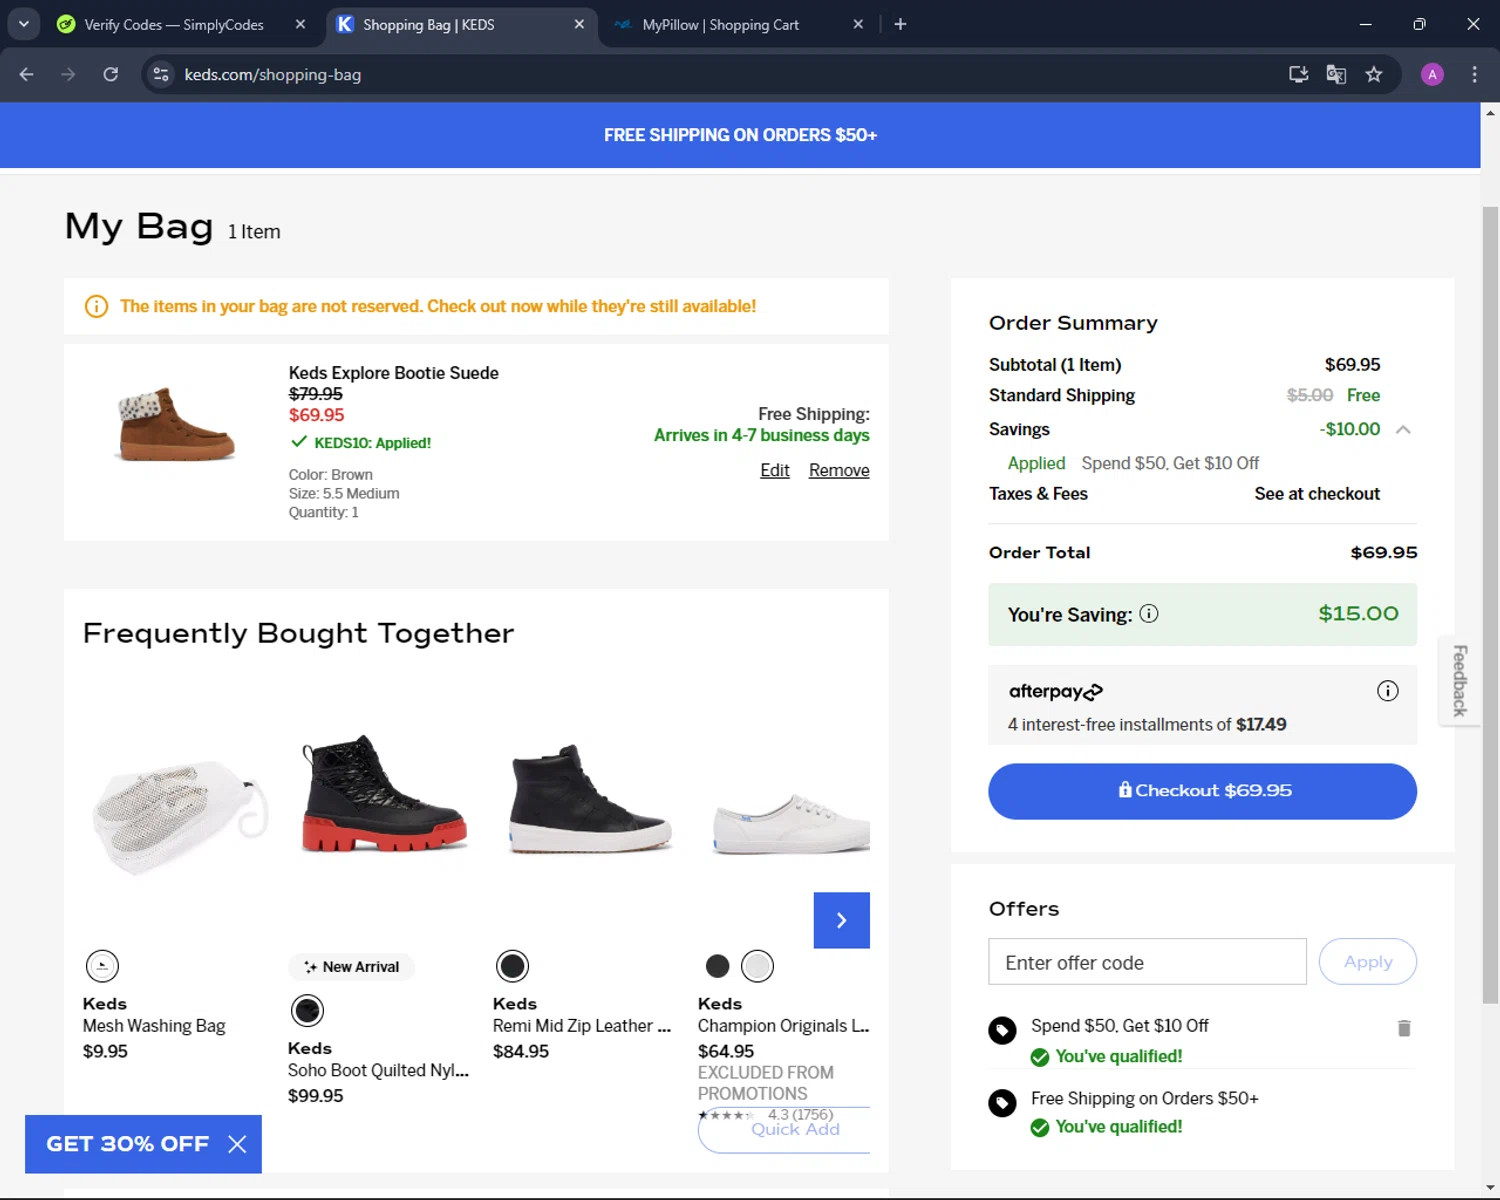1500x1200 pixels.
Task: Open the Feedback side tab
Action: 1460,681
